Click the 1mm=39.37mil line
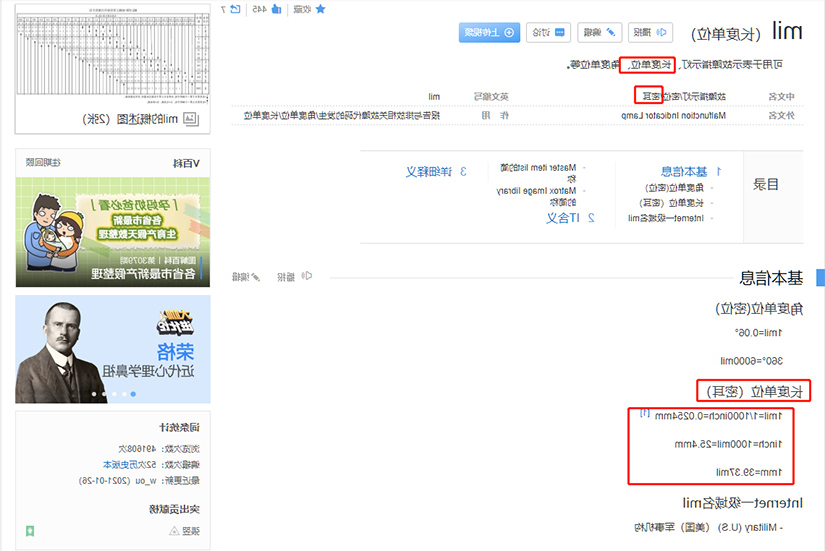Viewport: 825px width, 551px height. pyautogui.click(x=749, y=472)
